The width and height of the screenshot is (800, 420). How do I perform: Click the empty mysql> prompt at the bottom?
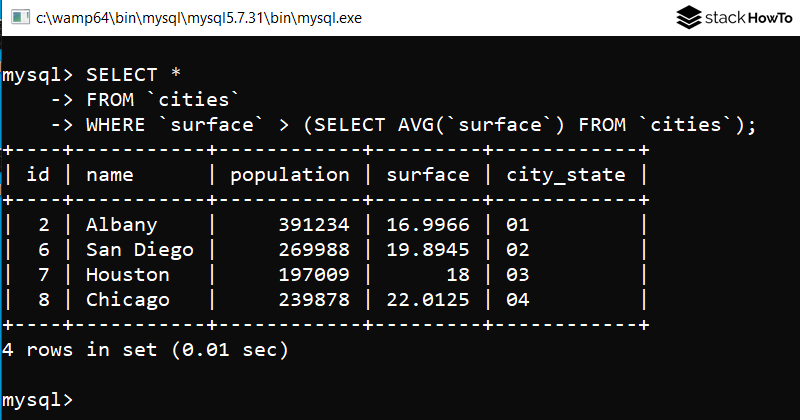tap(38, 399)
